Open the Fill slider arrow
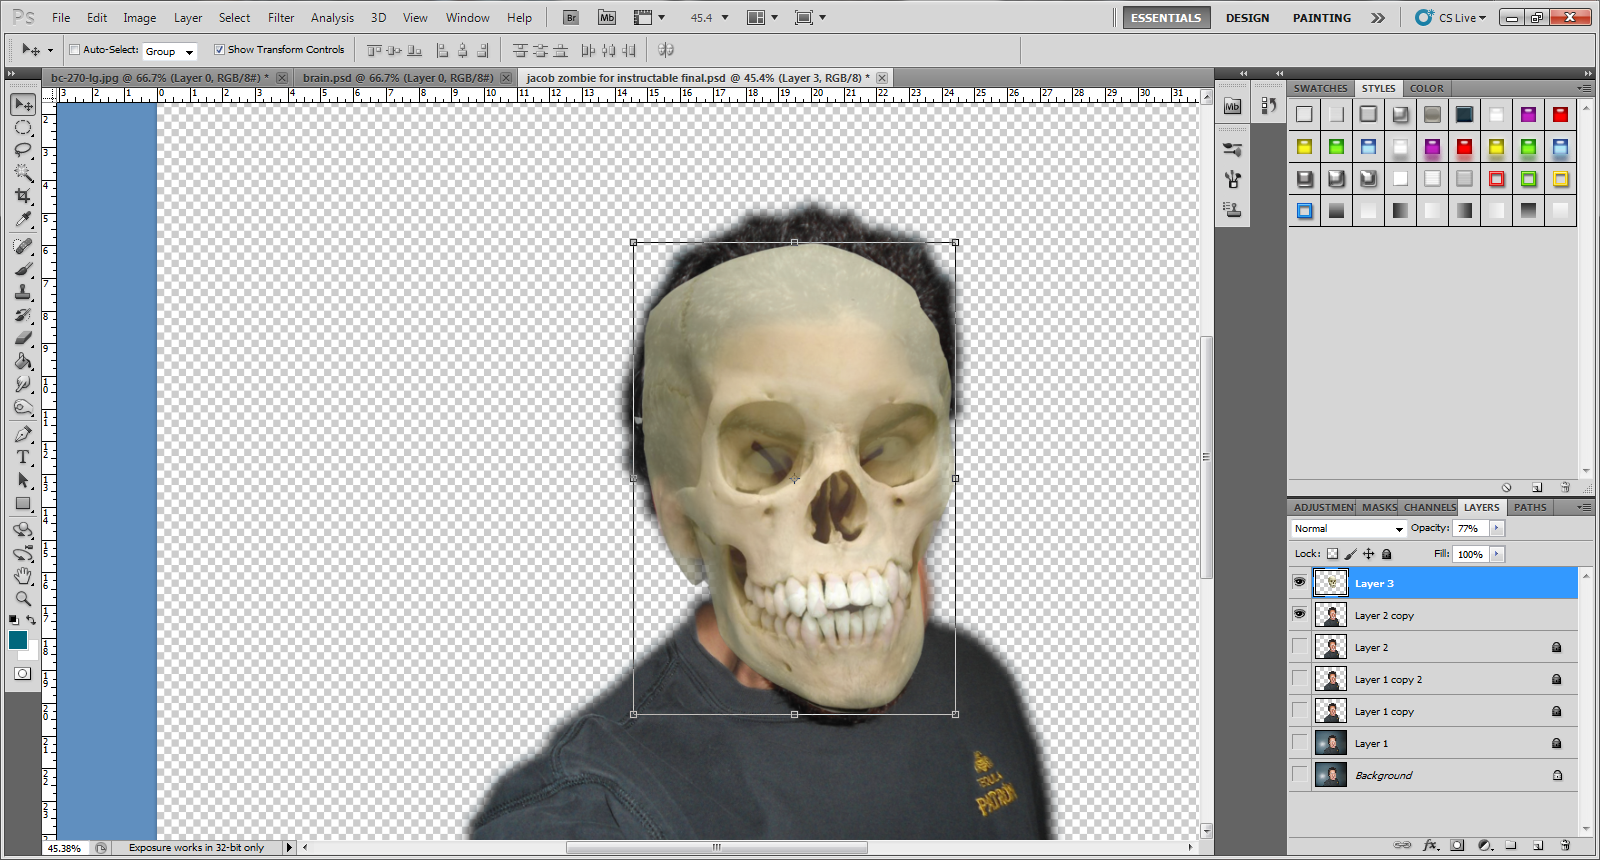 (1496, 554)
